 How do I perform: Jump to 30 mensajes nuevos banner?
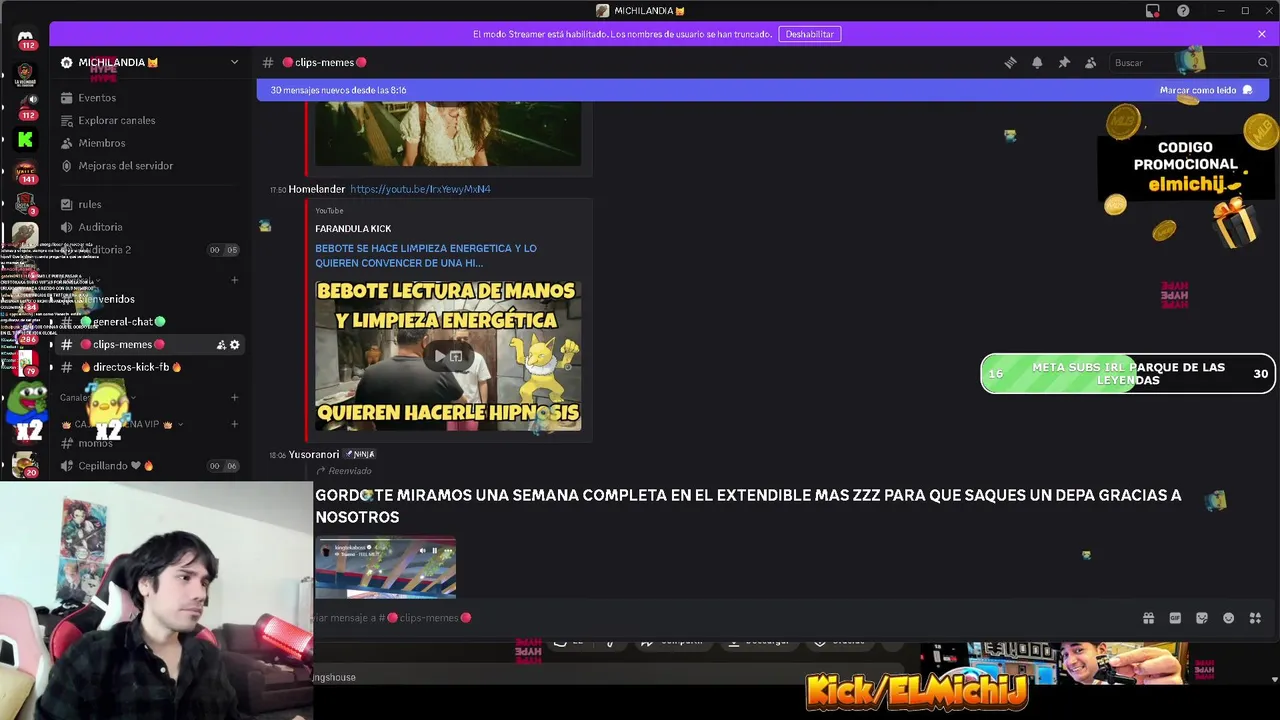click(x=338, y=90)
